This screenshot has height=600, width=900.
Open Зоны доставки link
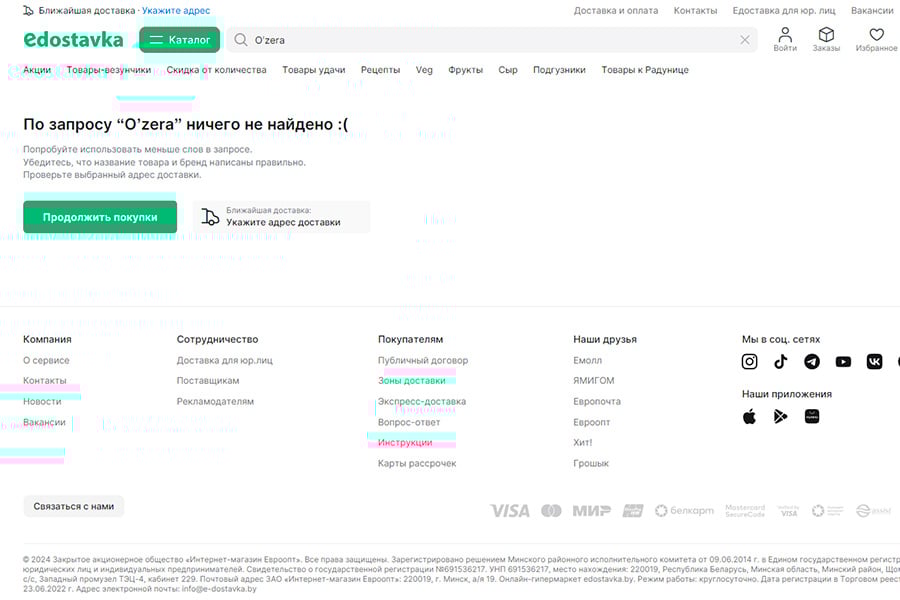[x=411, y=380]
